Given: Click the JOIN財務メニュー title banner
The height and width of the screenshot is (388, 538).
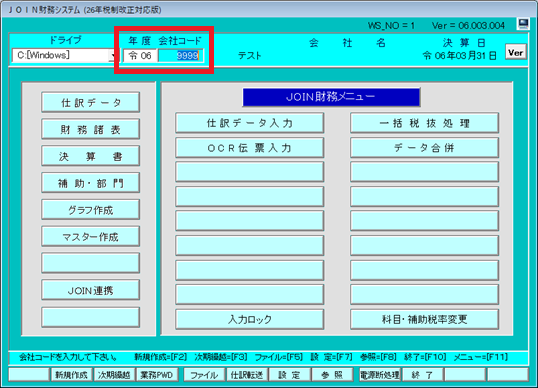Looking at the screenshot, I should [x=331, y=97].
